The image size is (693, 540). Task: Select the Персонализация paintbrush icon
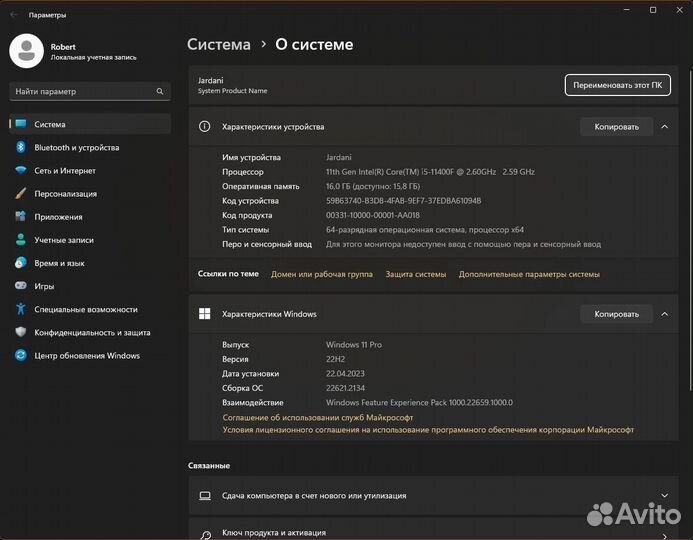(x=21, y=193)
